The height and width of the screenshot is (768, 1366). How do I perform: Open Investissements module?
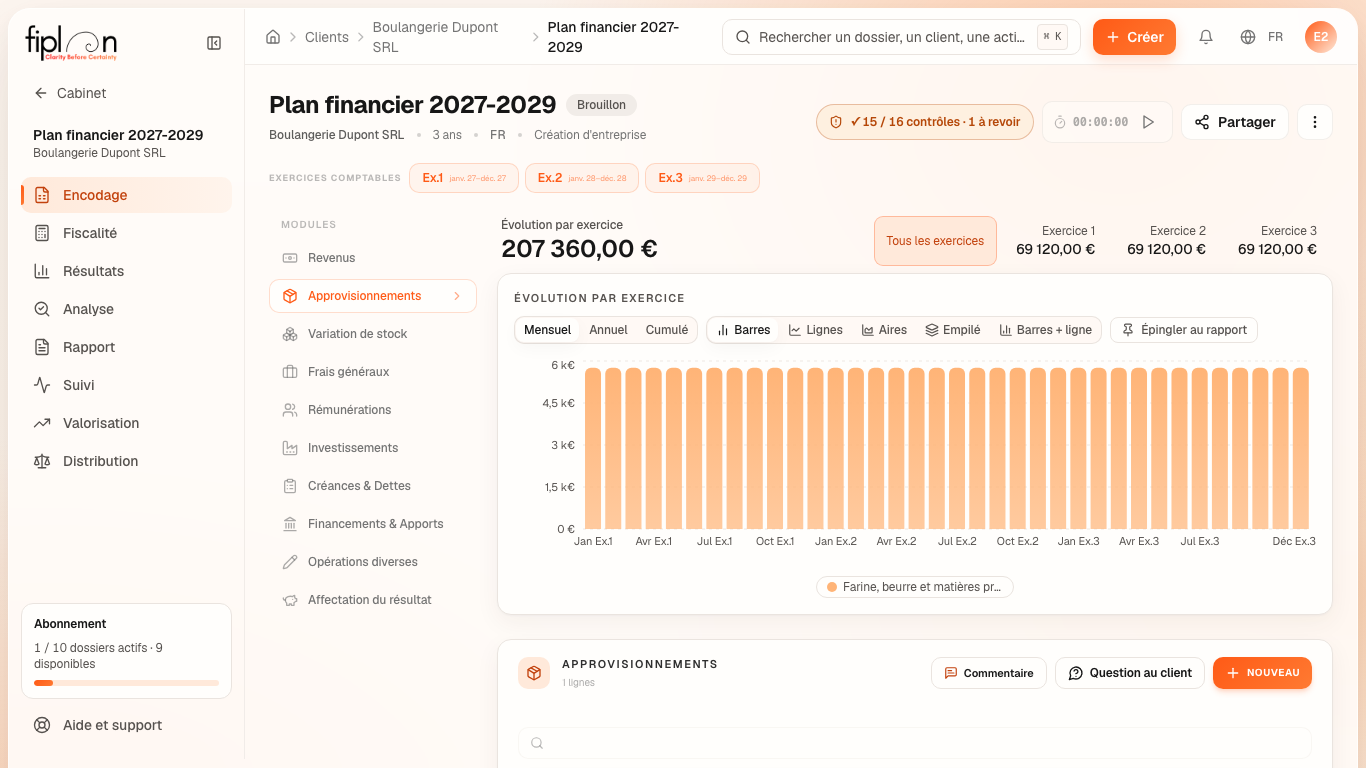[372, 448]
